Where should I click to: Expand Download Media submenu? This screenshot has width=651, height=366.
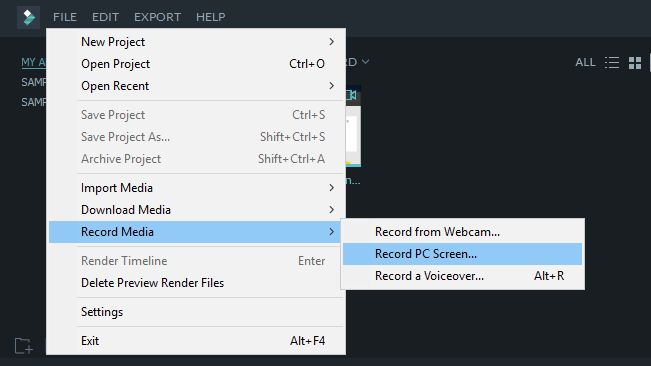pyautogui.click(x=196, y=210)
